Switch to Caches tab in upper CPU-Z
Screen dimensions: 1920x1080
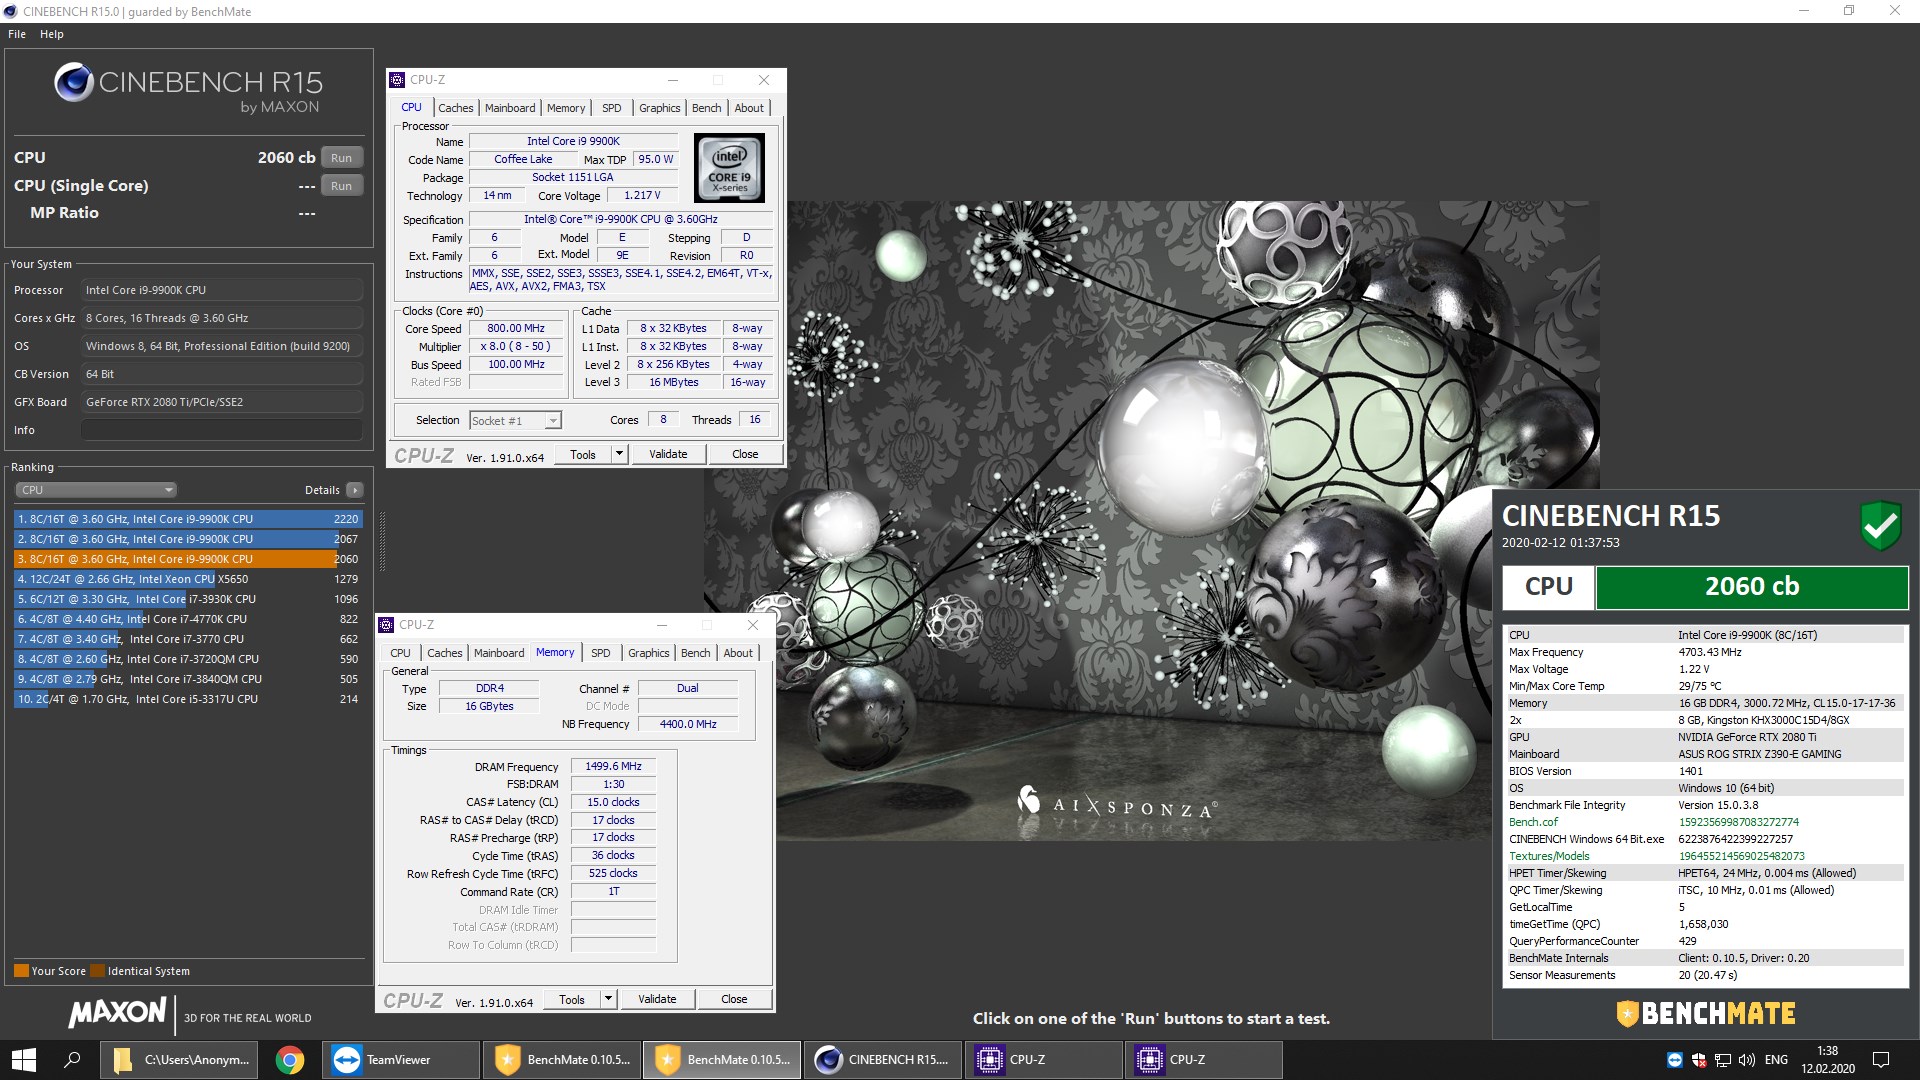click(x=456, y=108)
